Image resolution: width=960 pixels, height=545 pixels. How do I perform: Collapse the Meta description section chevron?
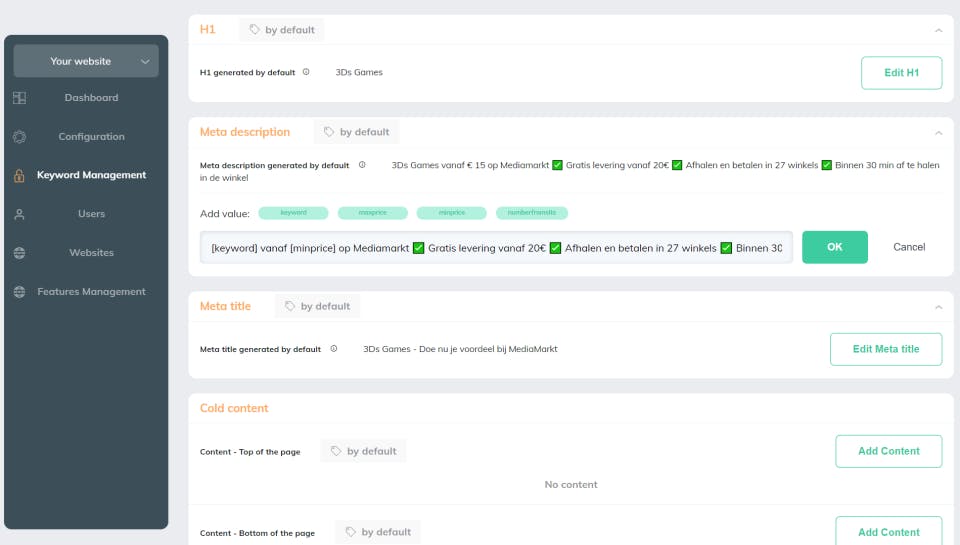coord(938,132)
